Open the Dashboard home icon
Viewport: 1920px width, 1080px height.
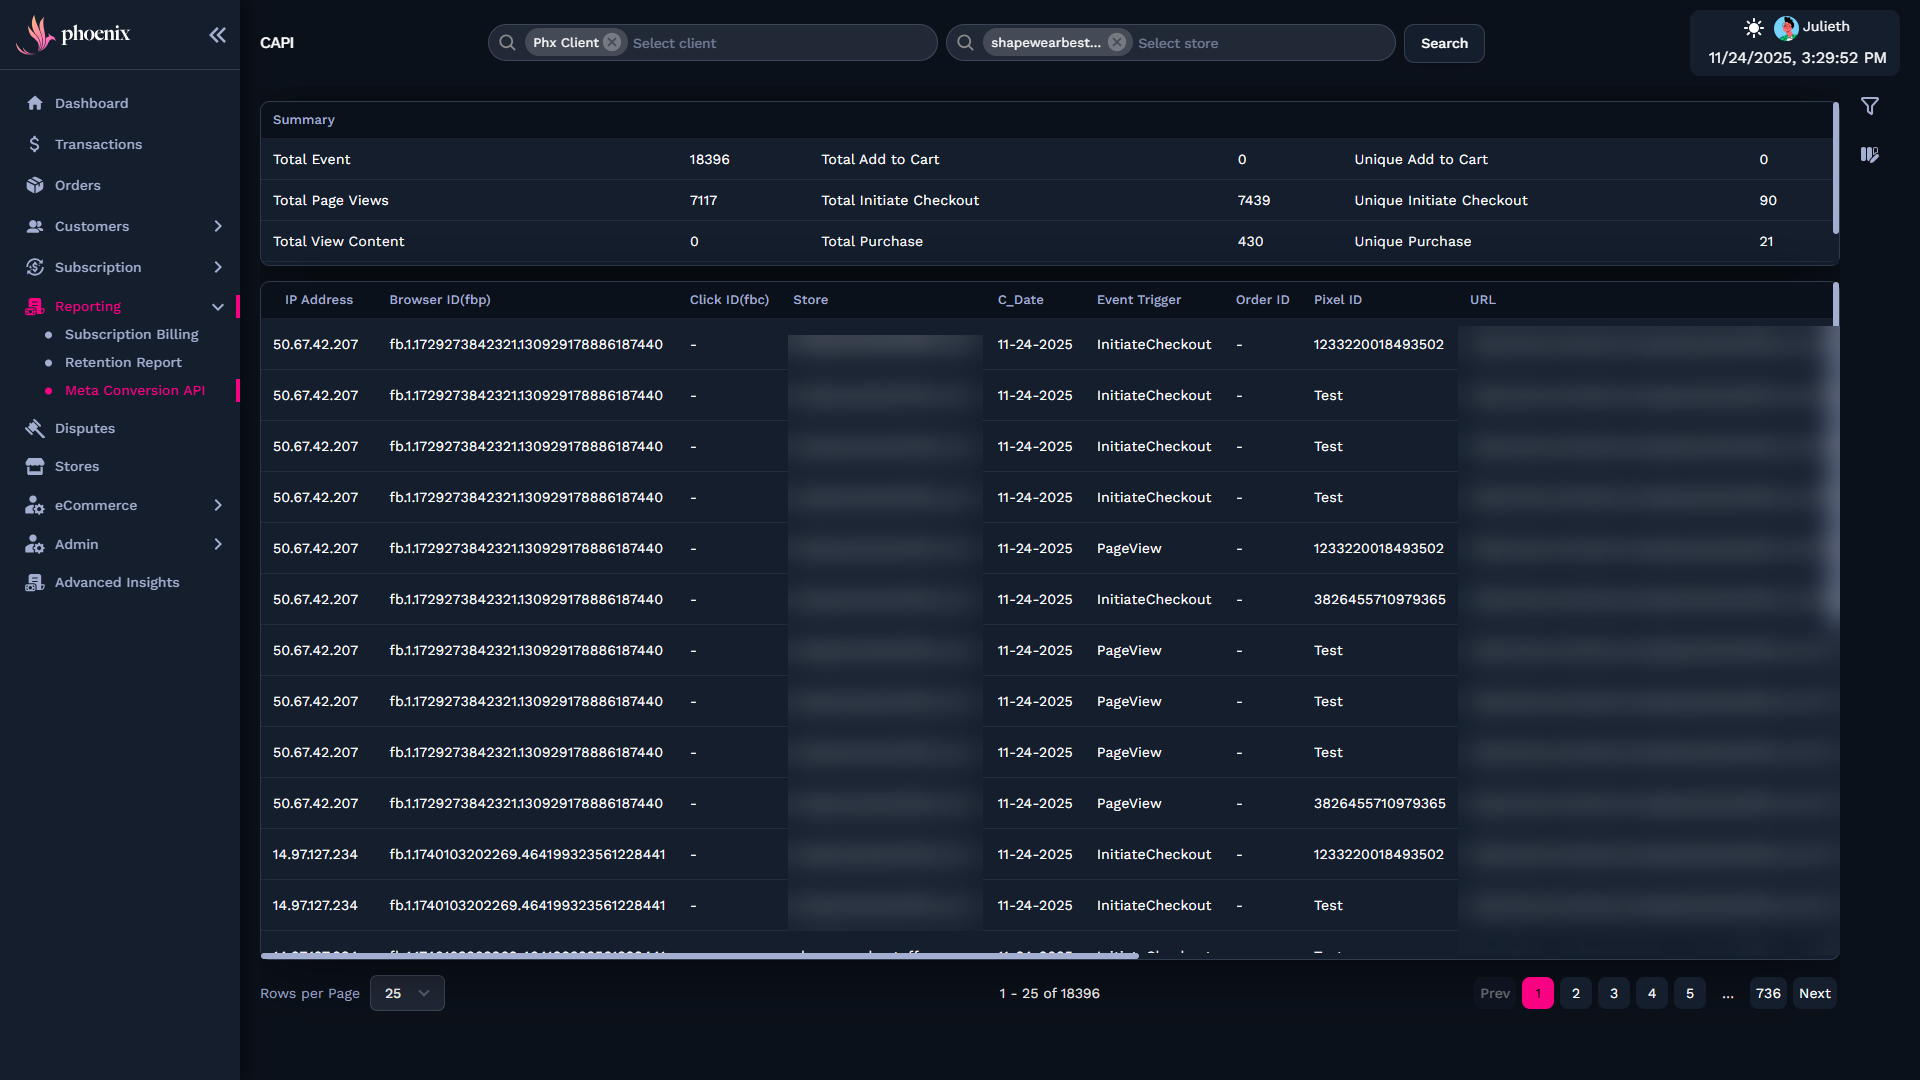[x=35, y=103]
